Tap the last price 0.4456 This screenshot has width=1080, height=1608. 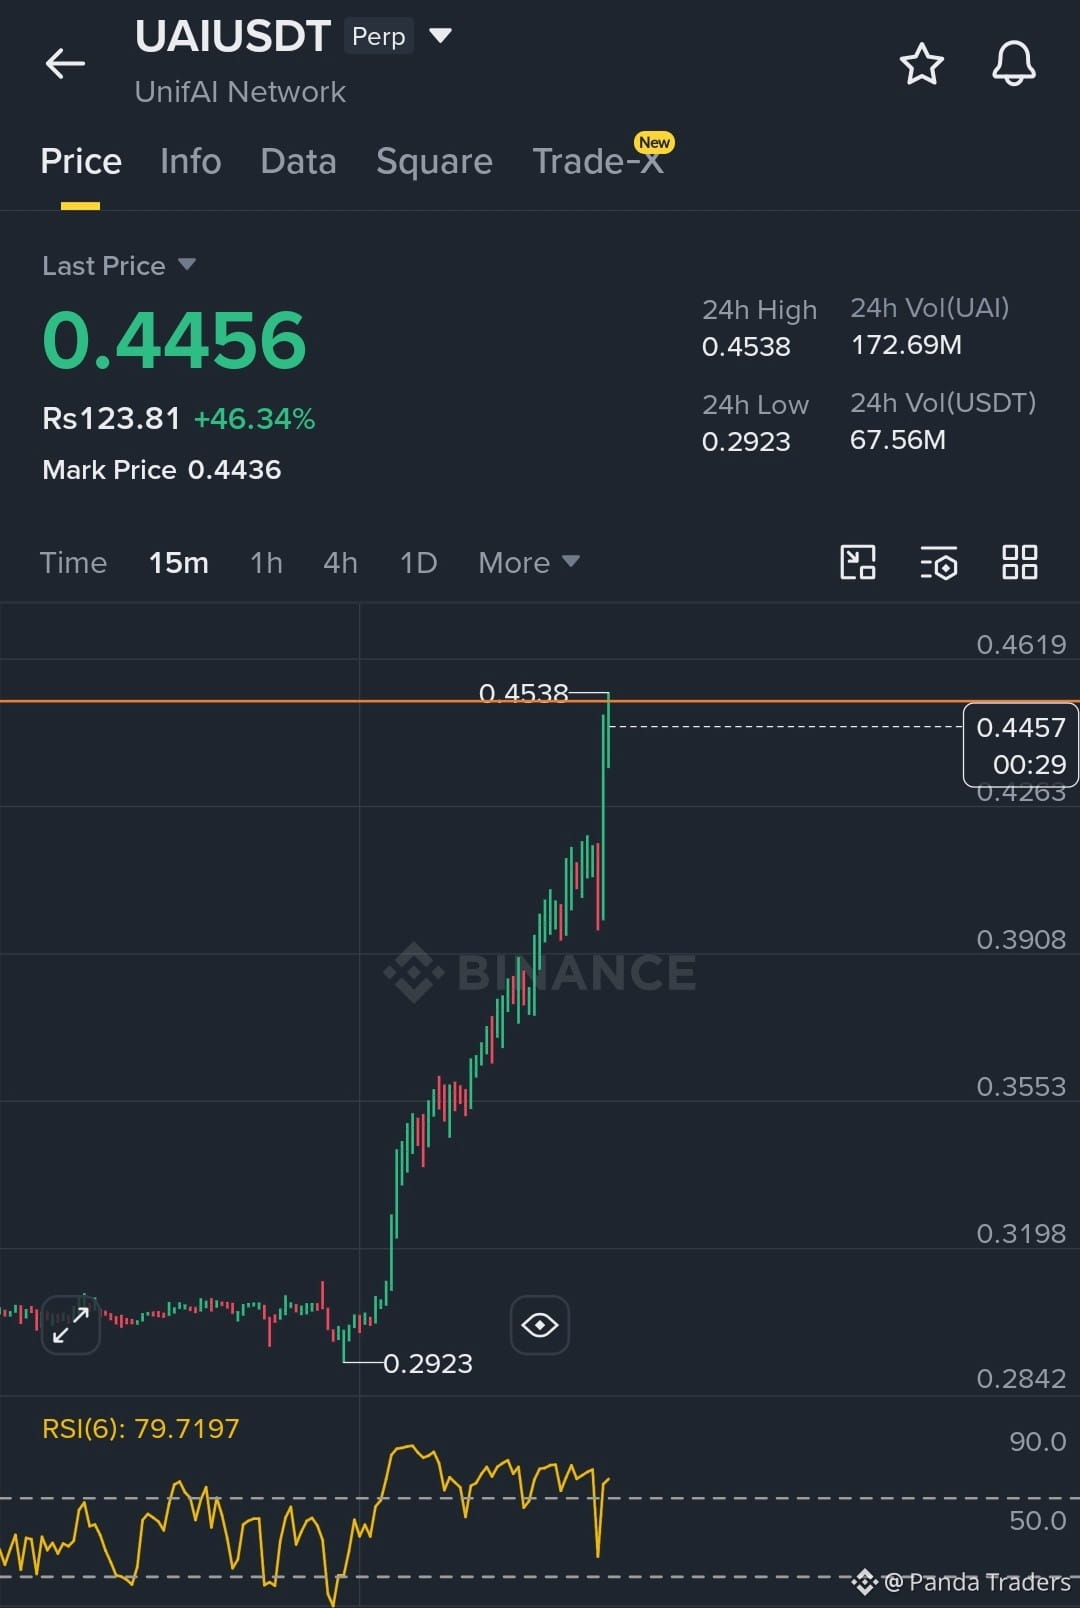(174, 341)
